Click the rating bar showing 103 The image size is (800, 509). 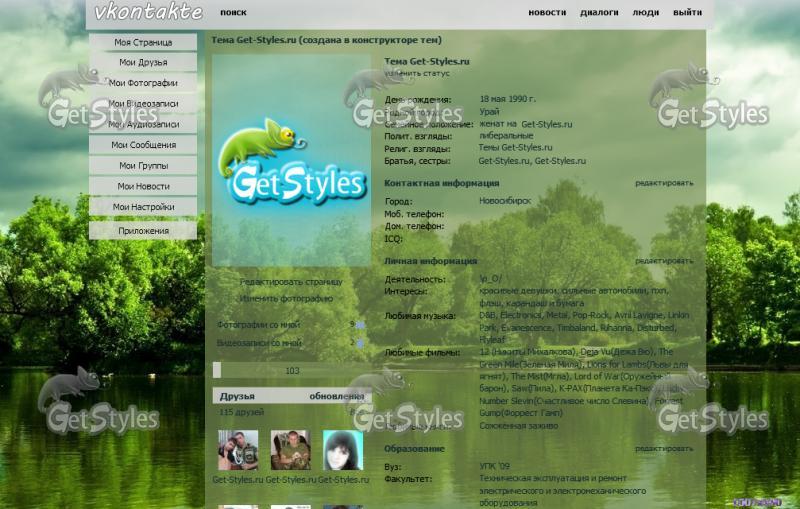(x=291, y=370)
